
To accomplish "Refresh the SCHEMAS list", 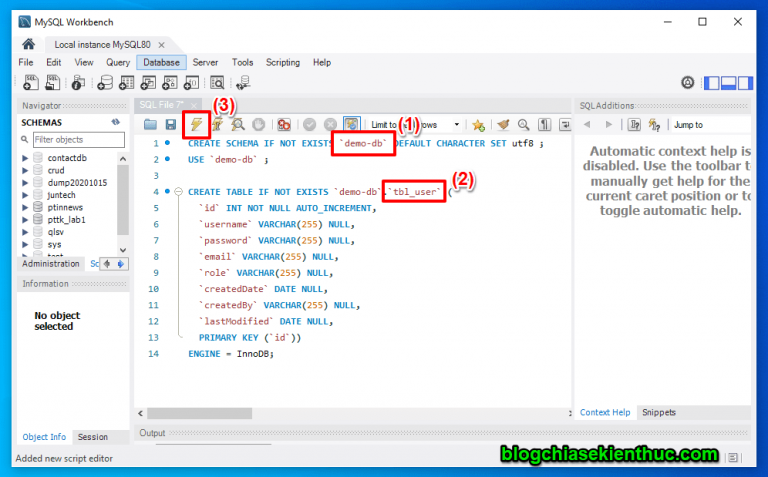I will (116, 122).
